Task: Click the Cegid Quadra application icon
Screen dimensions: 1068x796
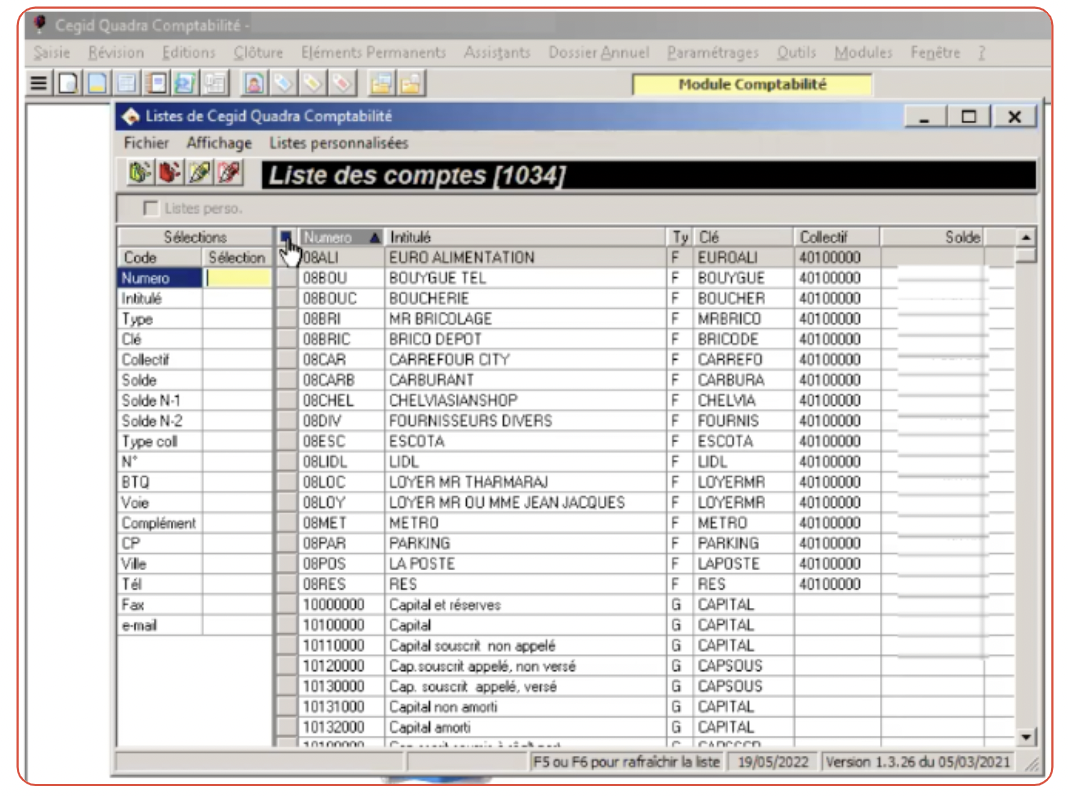Action: coord(40,25)
